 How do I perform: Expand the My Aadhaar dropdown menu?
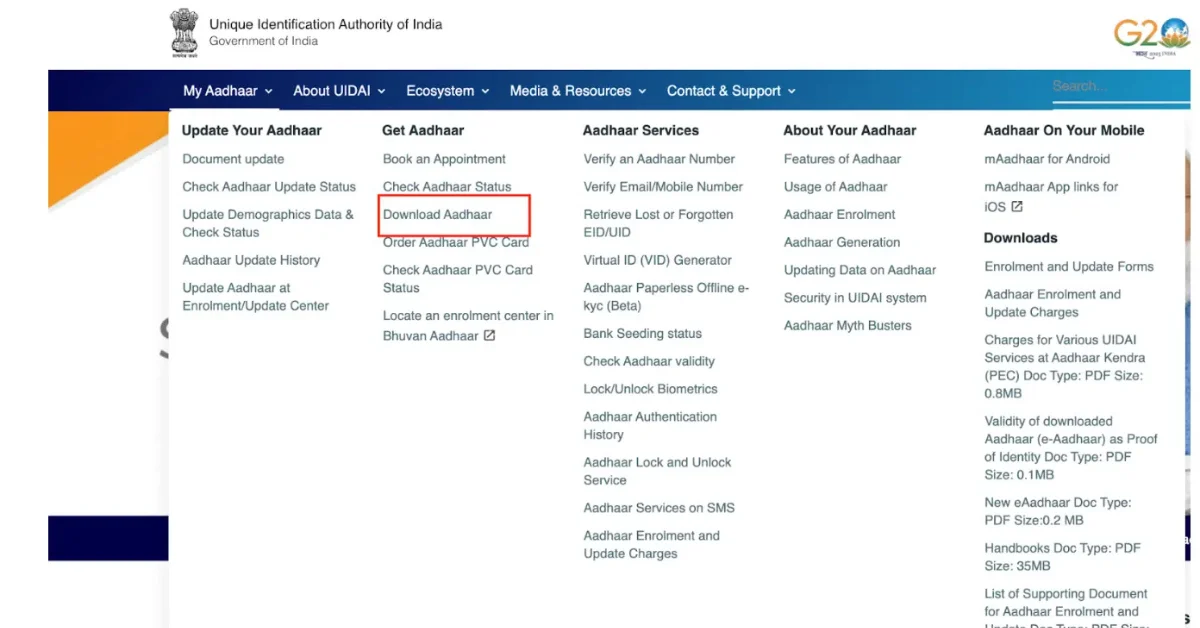coord(224,90)
